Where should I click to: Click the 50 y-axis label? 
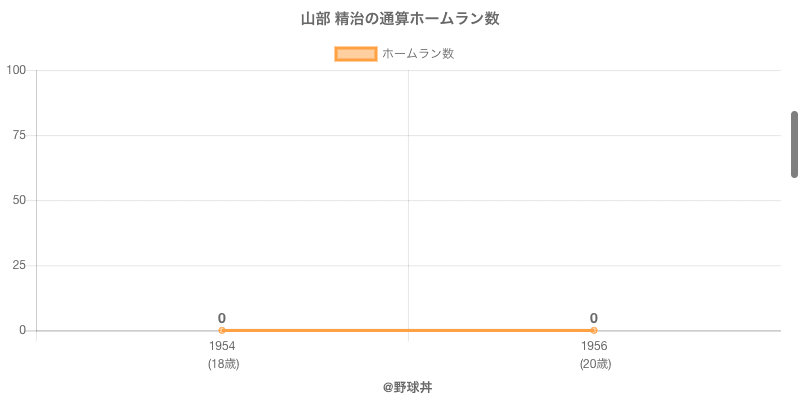pyautogui.click(x=19, y=200)
